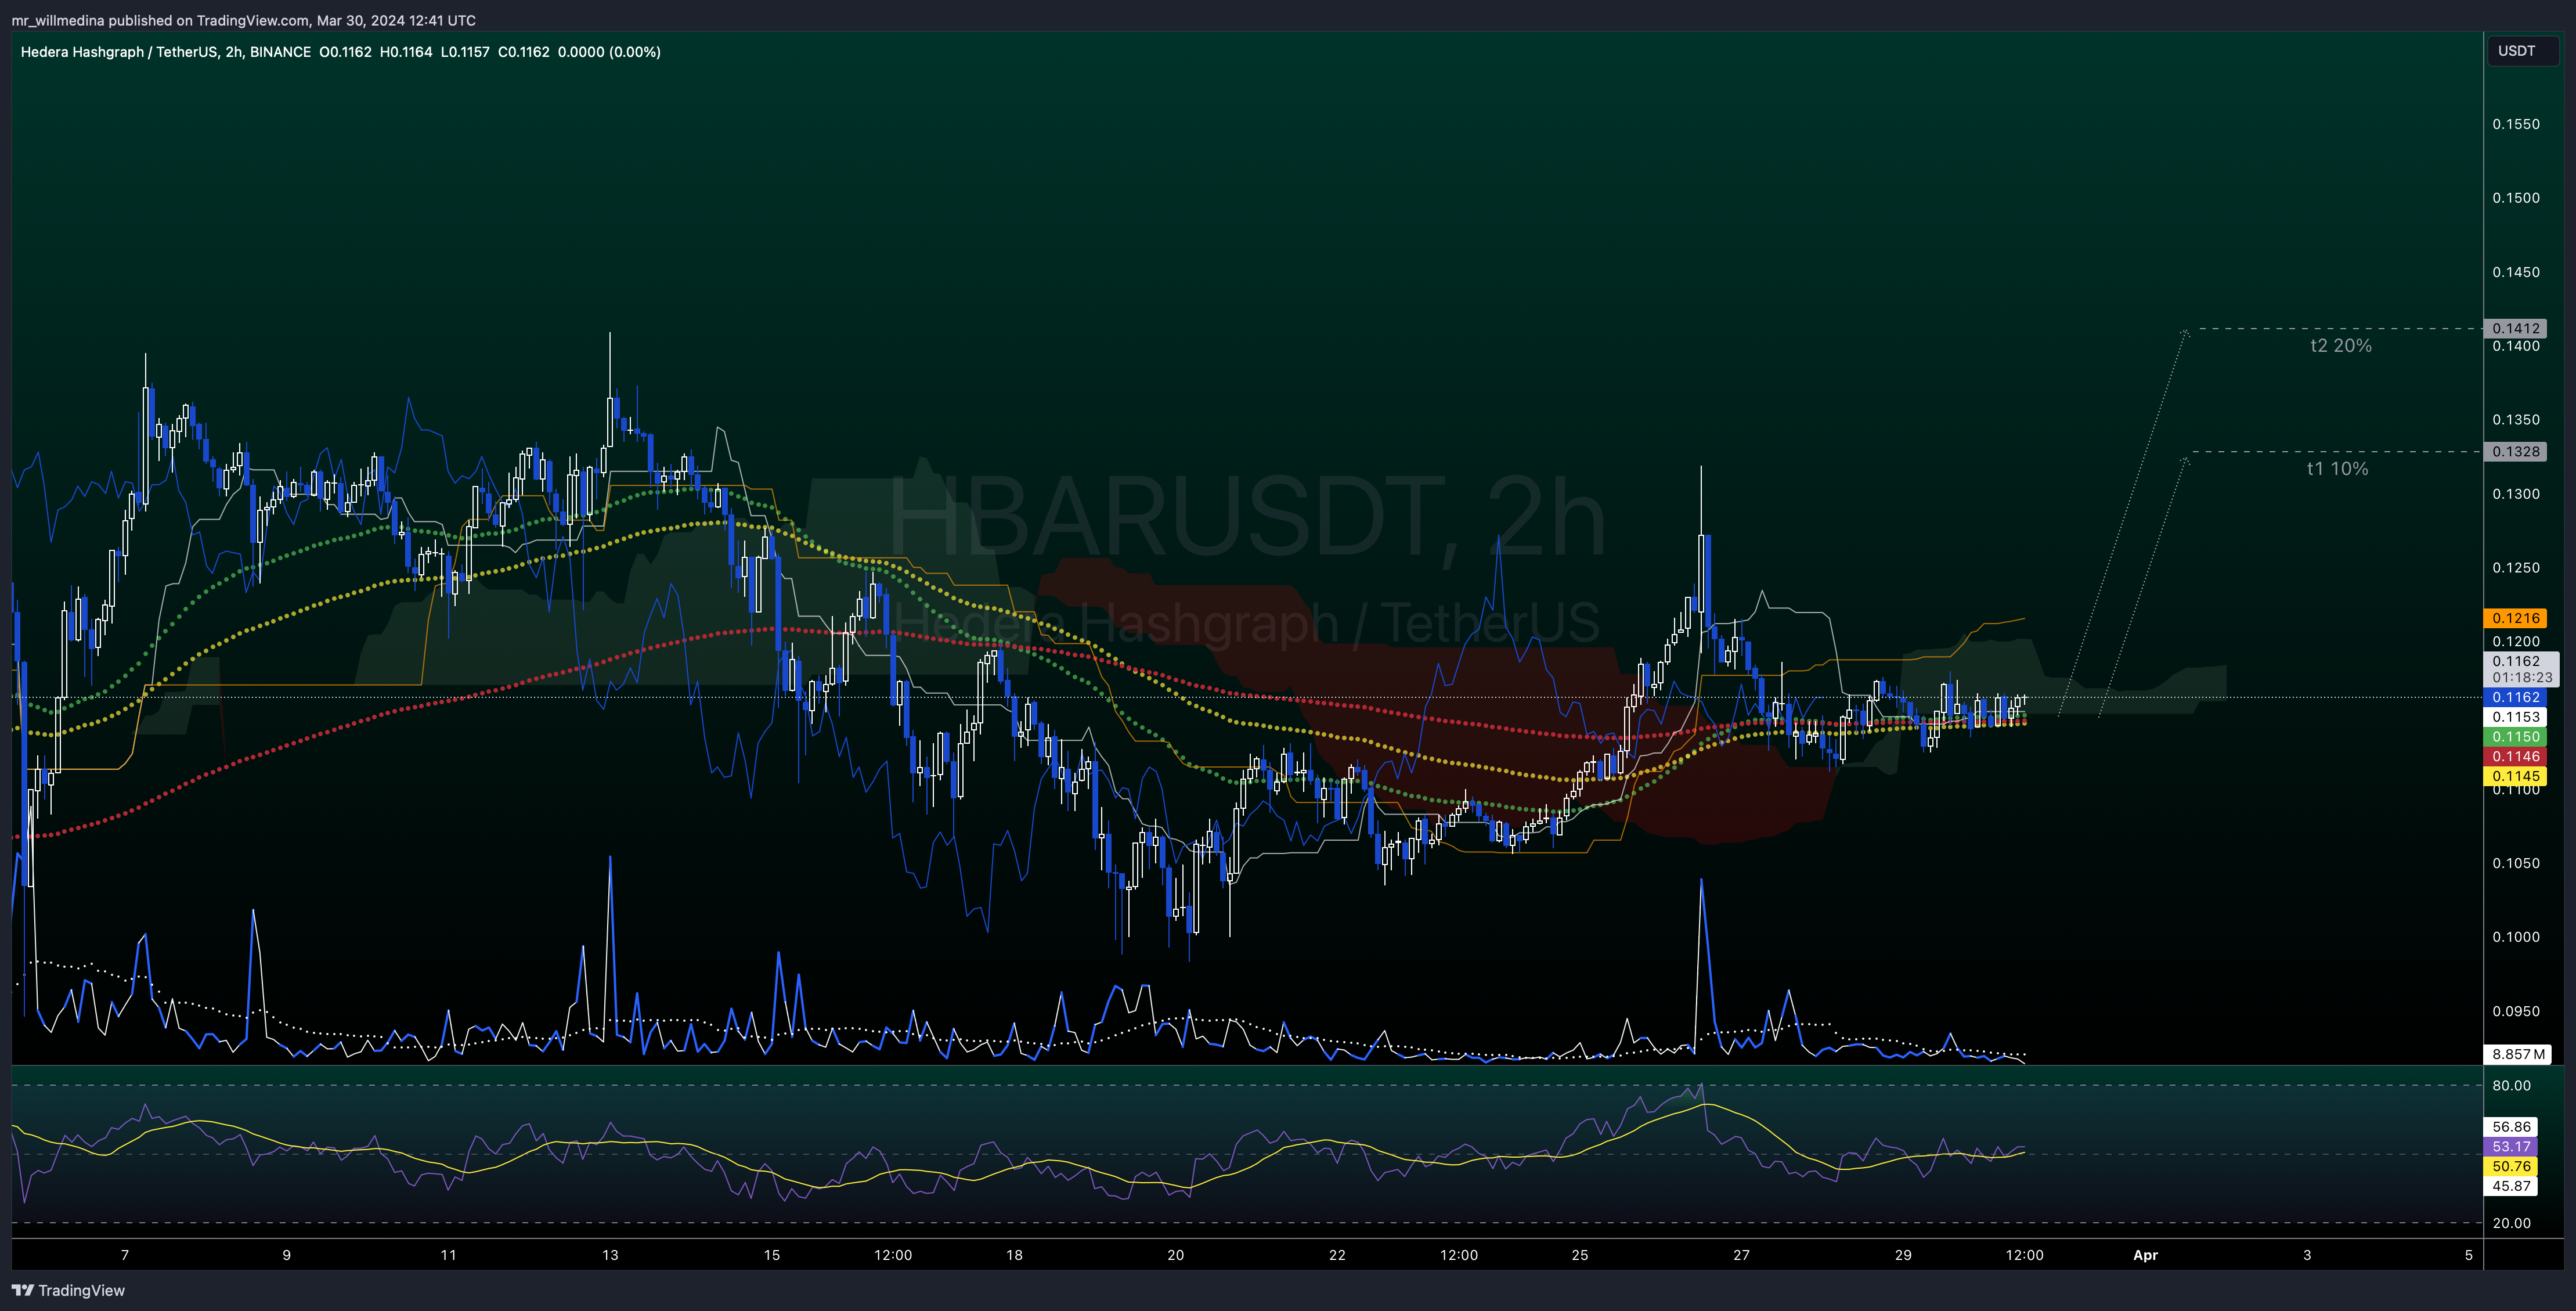This screenshot has width=2576, height=1311.
Task: Click the 'Apr' date on the time axis
Action: pos(2146,1255)
